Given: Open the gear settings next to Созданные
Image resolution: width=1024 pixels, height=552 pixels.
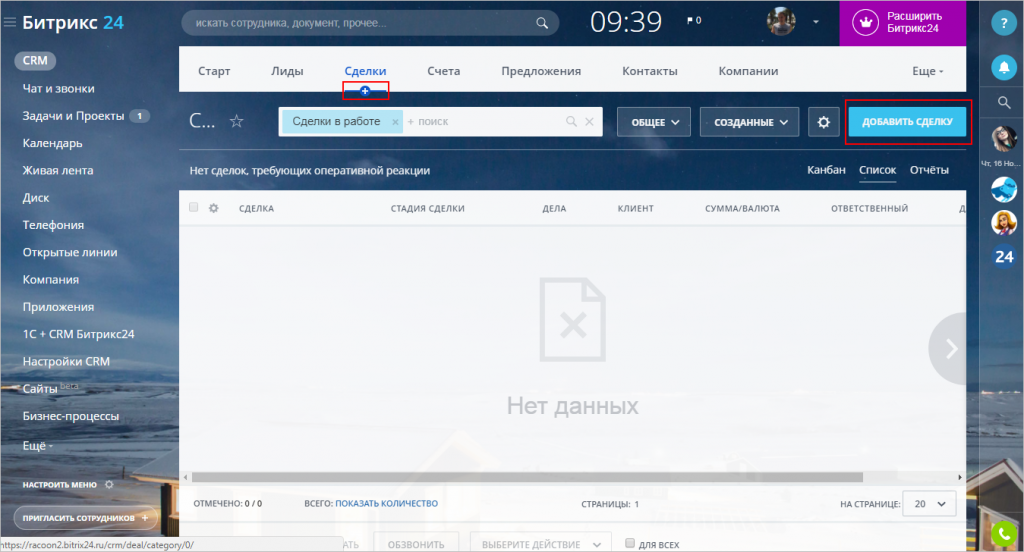Looking at the screenshot, I should click(824, 122).
